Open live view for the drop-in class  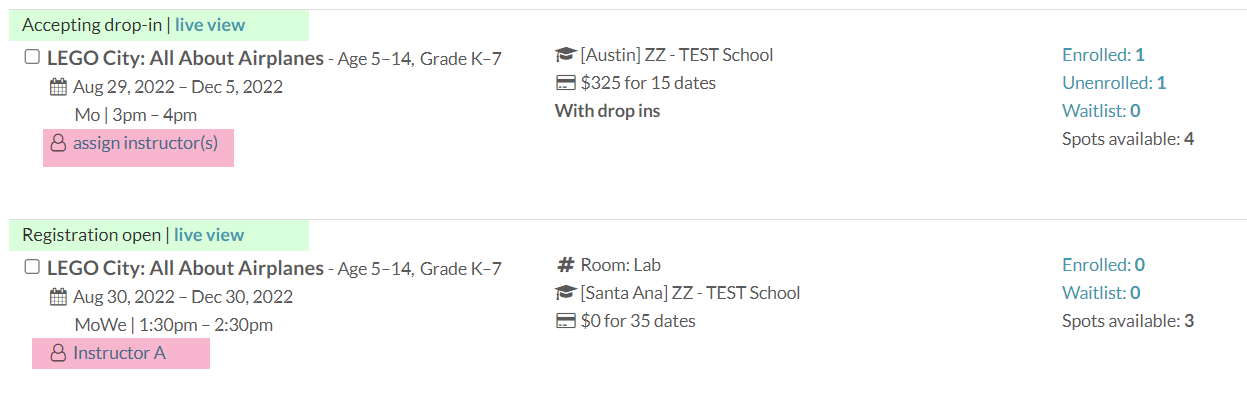(x=210, y=25)
